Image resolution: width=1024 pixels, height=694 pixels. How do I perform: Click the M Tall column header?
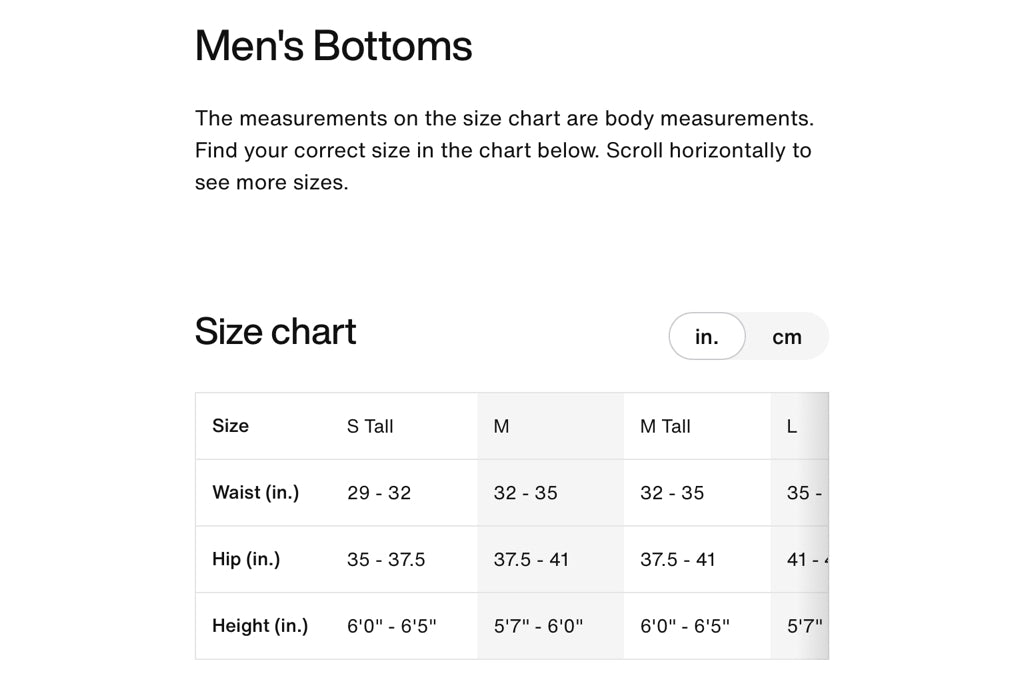(665, 426)
